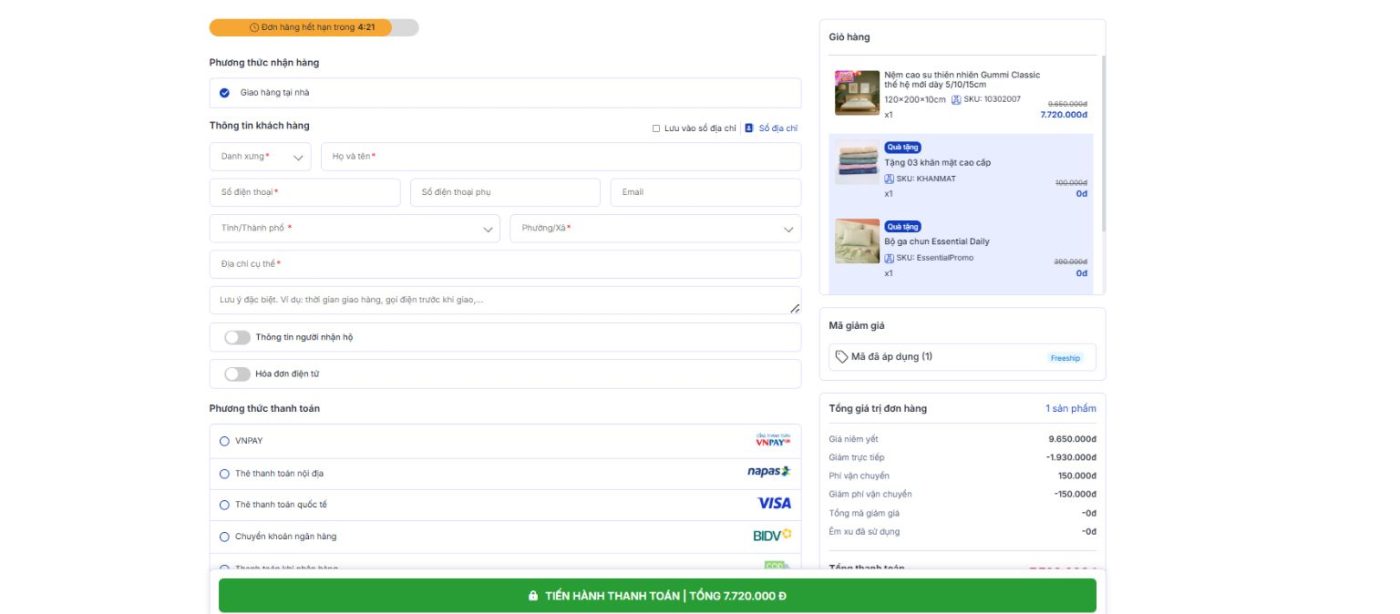
Task: Click the Napas logo icon
Action: point(768,472)
